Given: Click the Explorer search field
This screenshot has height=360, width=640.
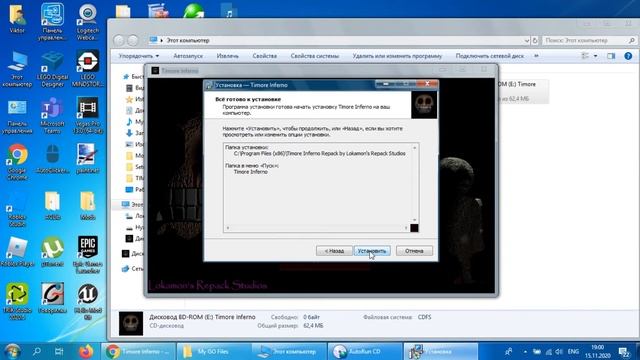Looking at the screenshot, I should pyautogui.click(x=589, y=40).
